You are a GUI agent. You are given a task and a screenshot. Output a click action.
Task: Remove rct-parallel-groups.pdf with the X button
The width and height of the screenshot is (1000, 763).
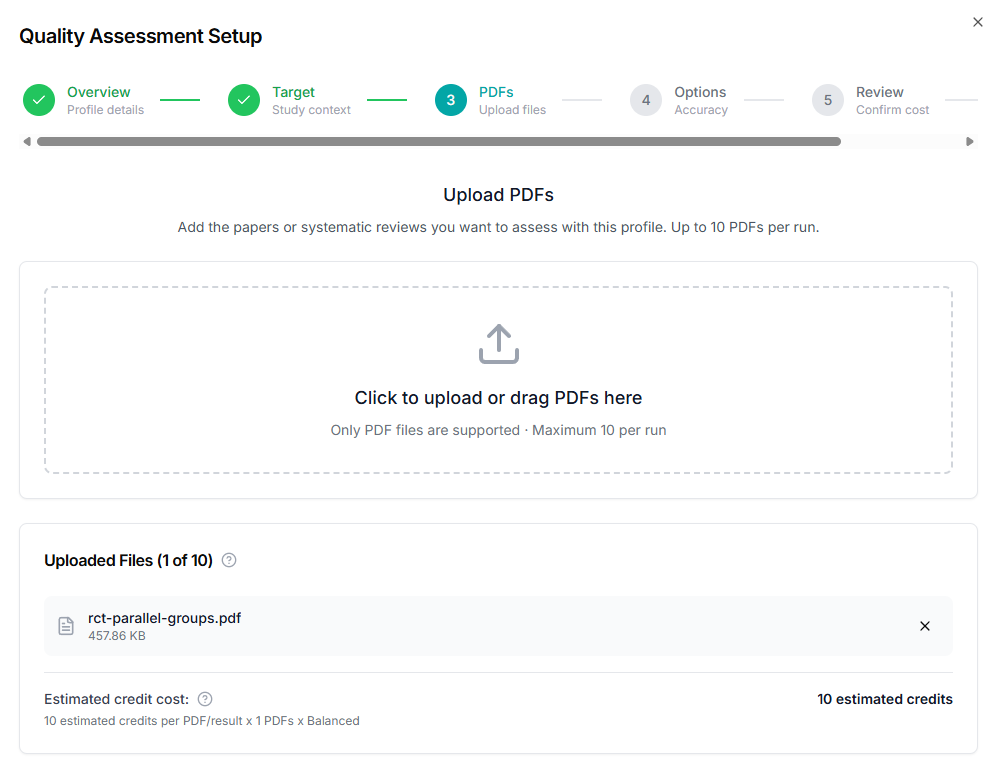[x=925, y=626]
